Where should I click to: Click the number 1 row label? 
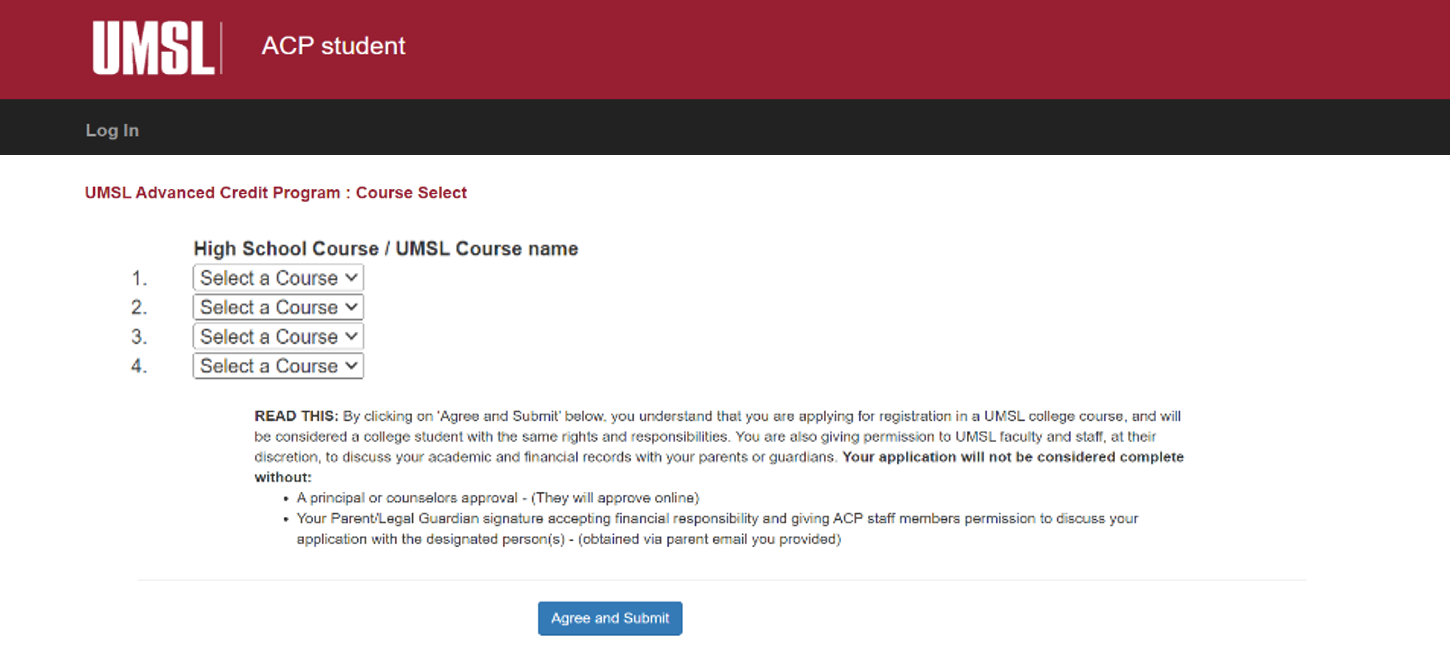(138, 277)
